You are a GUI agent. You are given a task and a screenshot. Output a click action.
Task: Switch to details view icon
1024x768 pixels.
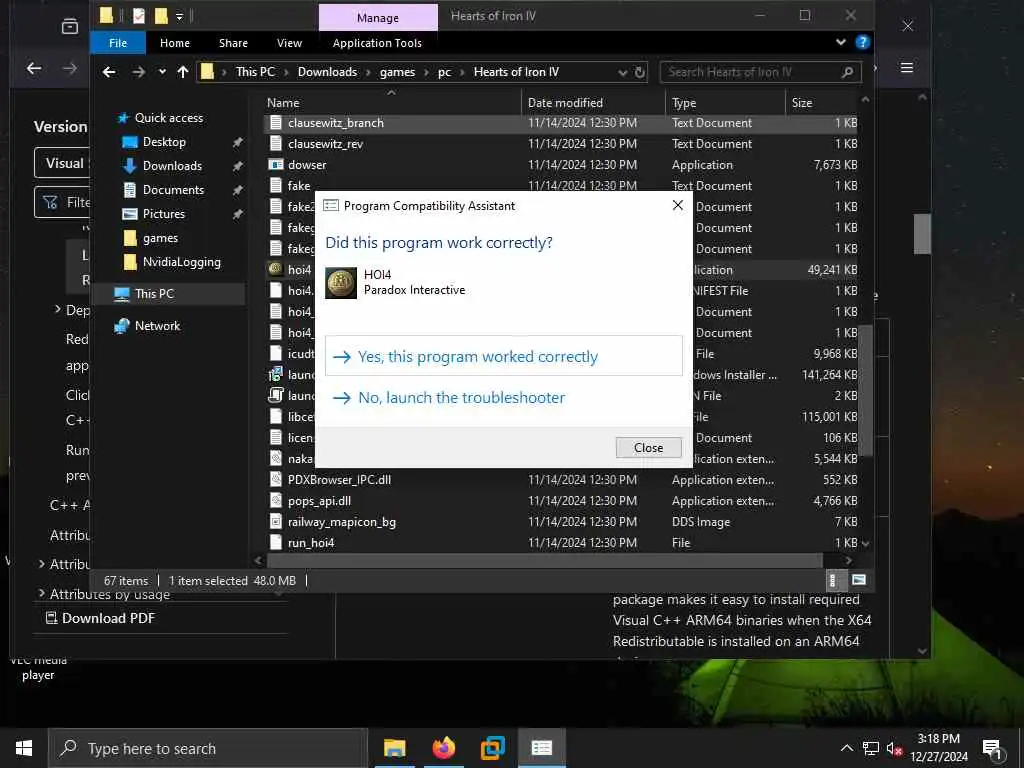(832, 580)
